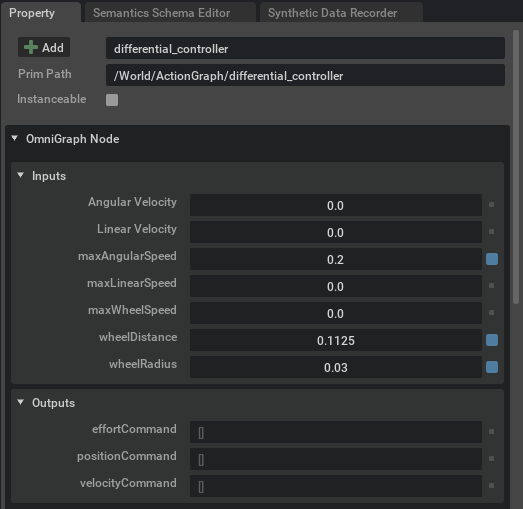This screenshot has width=523, height=509.
Task: Collapse the Inputs section
Action: tap(20, 175)
